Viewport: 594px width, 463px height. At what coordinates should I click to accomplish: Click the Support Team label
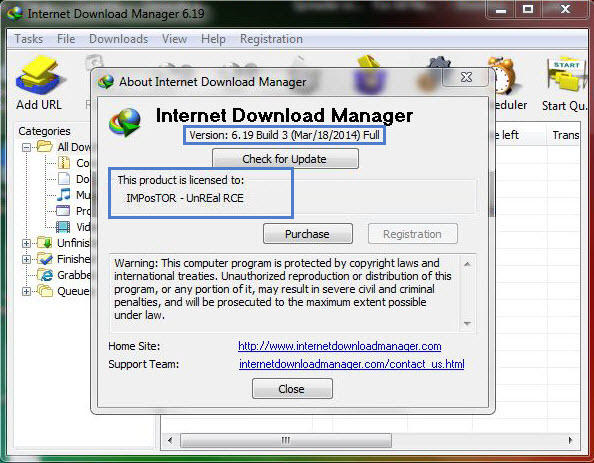pyautogui.click(x=143, y=364)
